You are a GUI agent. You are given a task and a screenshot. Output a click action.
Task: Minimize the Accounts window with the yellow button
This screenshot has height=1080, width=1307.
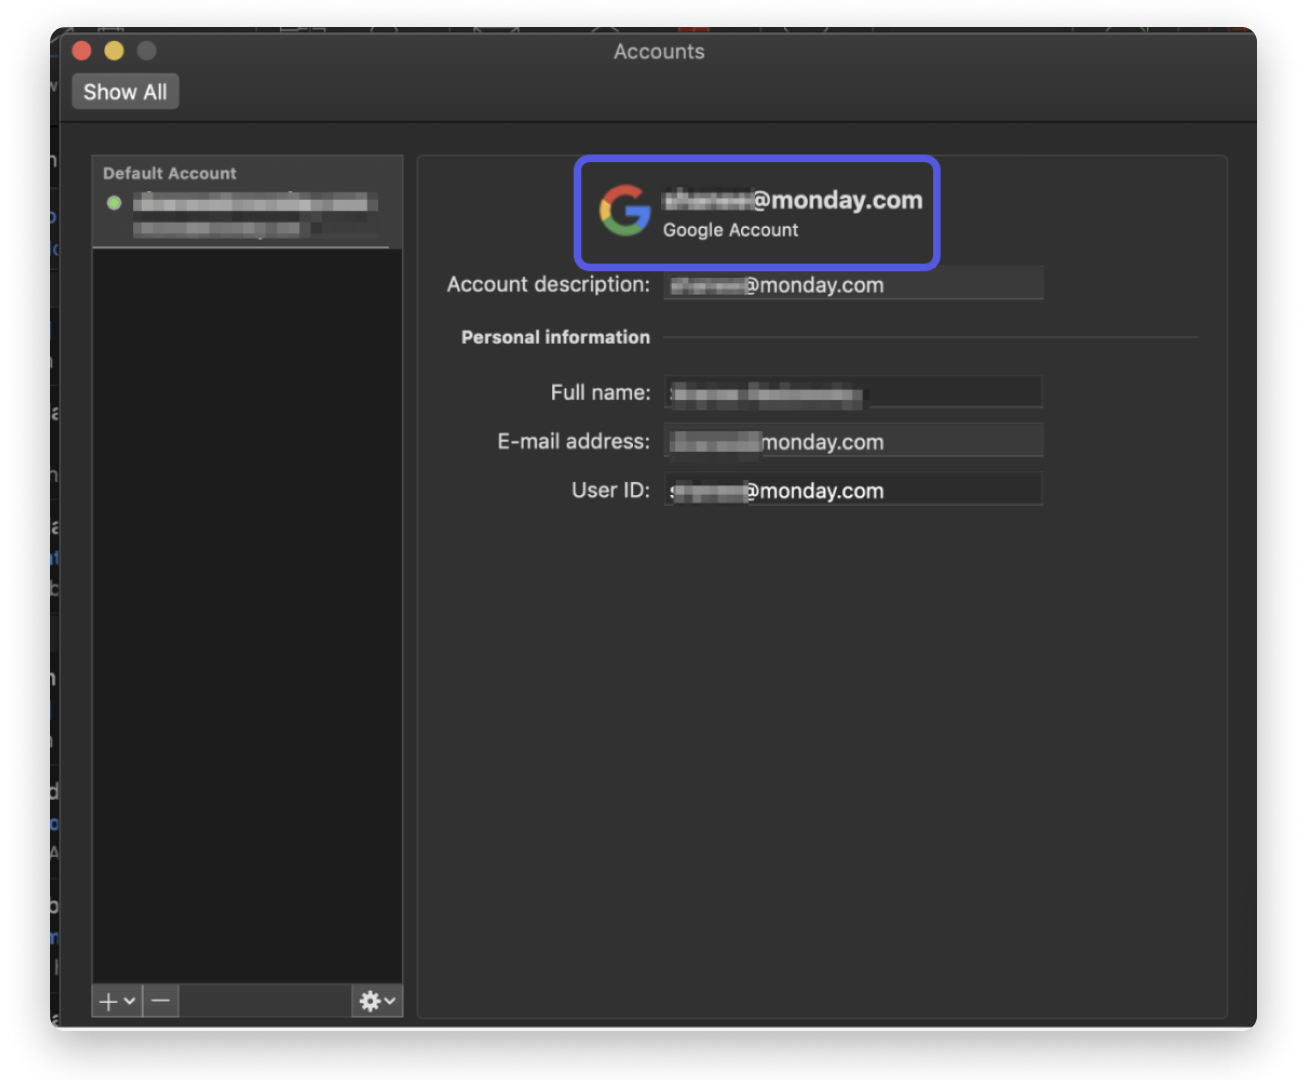pos(114,51)
